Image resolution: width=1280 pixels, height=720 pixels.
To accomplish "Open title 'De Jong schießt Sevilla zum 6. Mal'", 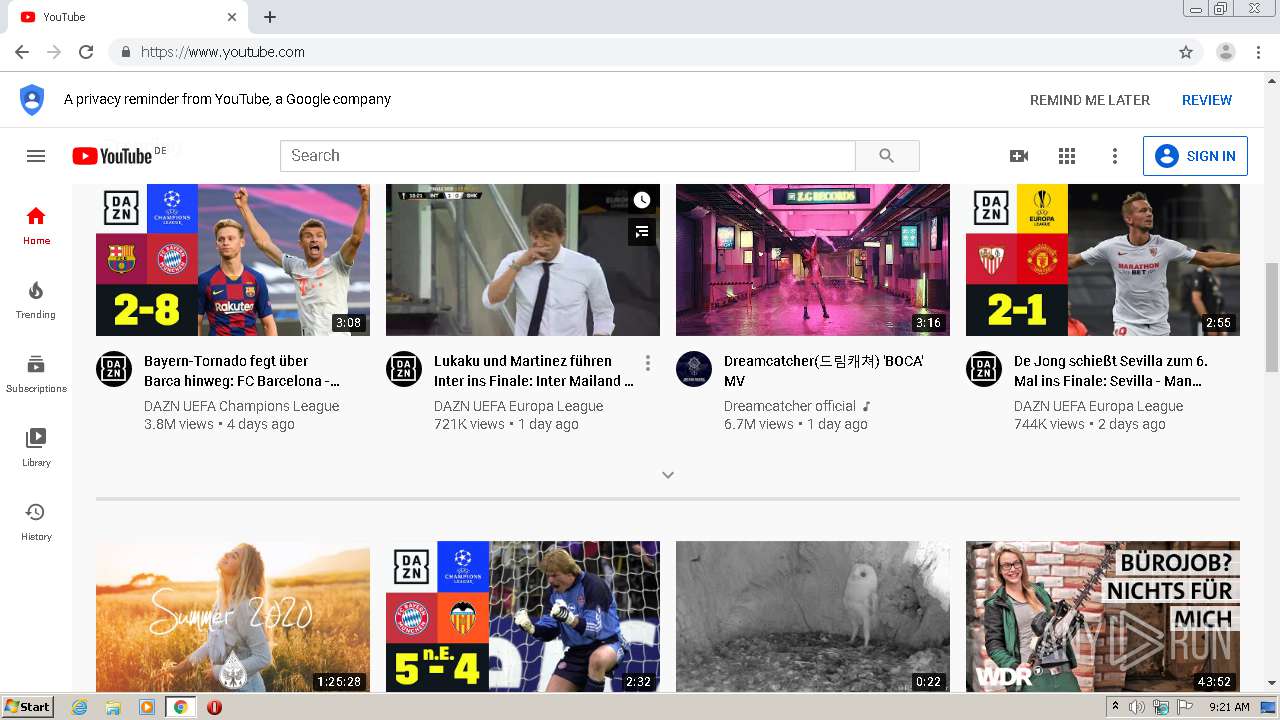I will (x=1111, y=371).
